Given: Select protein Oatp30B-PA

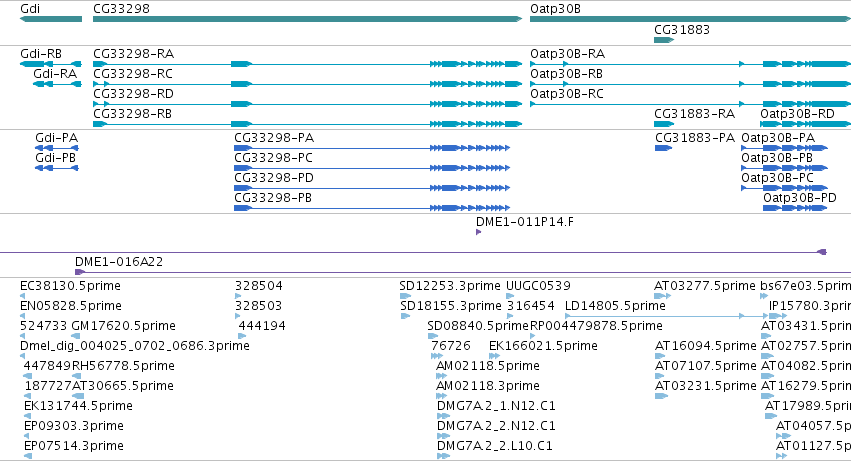Looking at the screenshot, I should pos(778,138).
